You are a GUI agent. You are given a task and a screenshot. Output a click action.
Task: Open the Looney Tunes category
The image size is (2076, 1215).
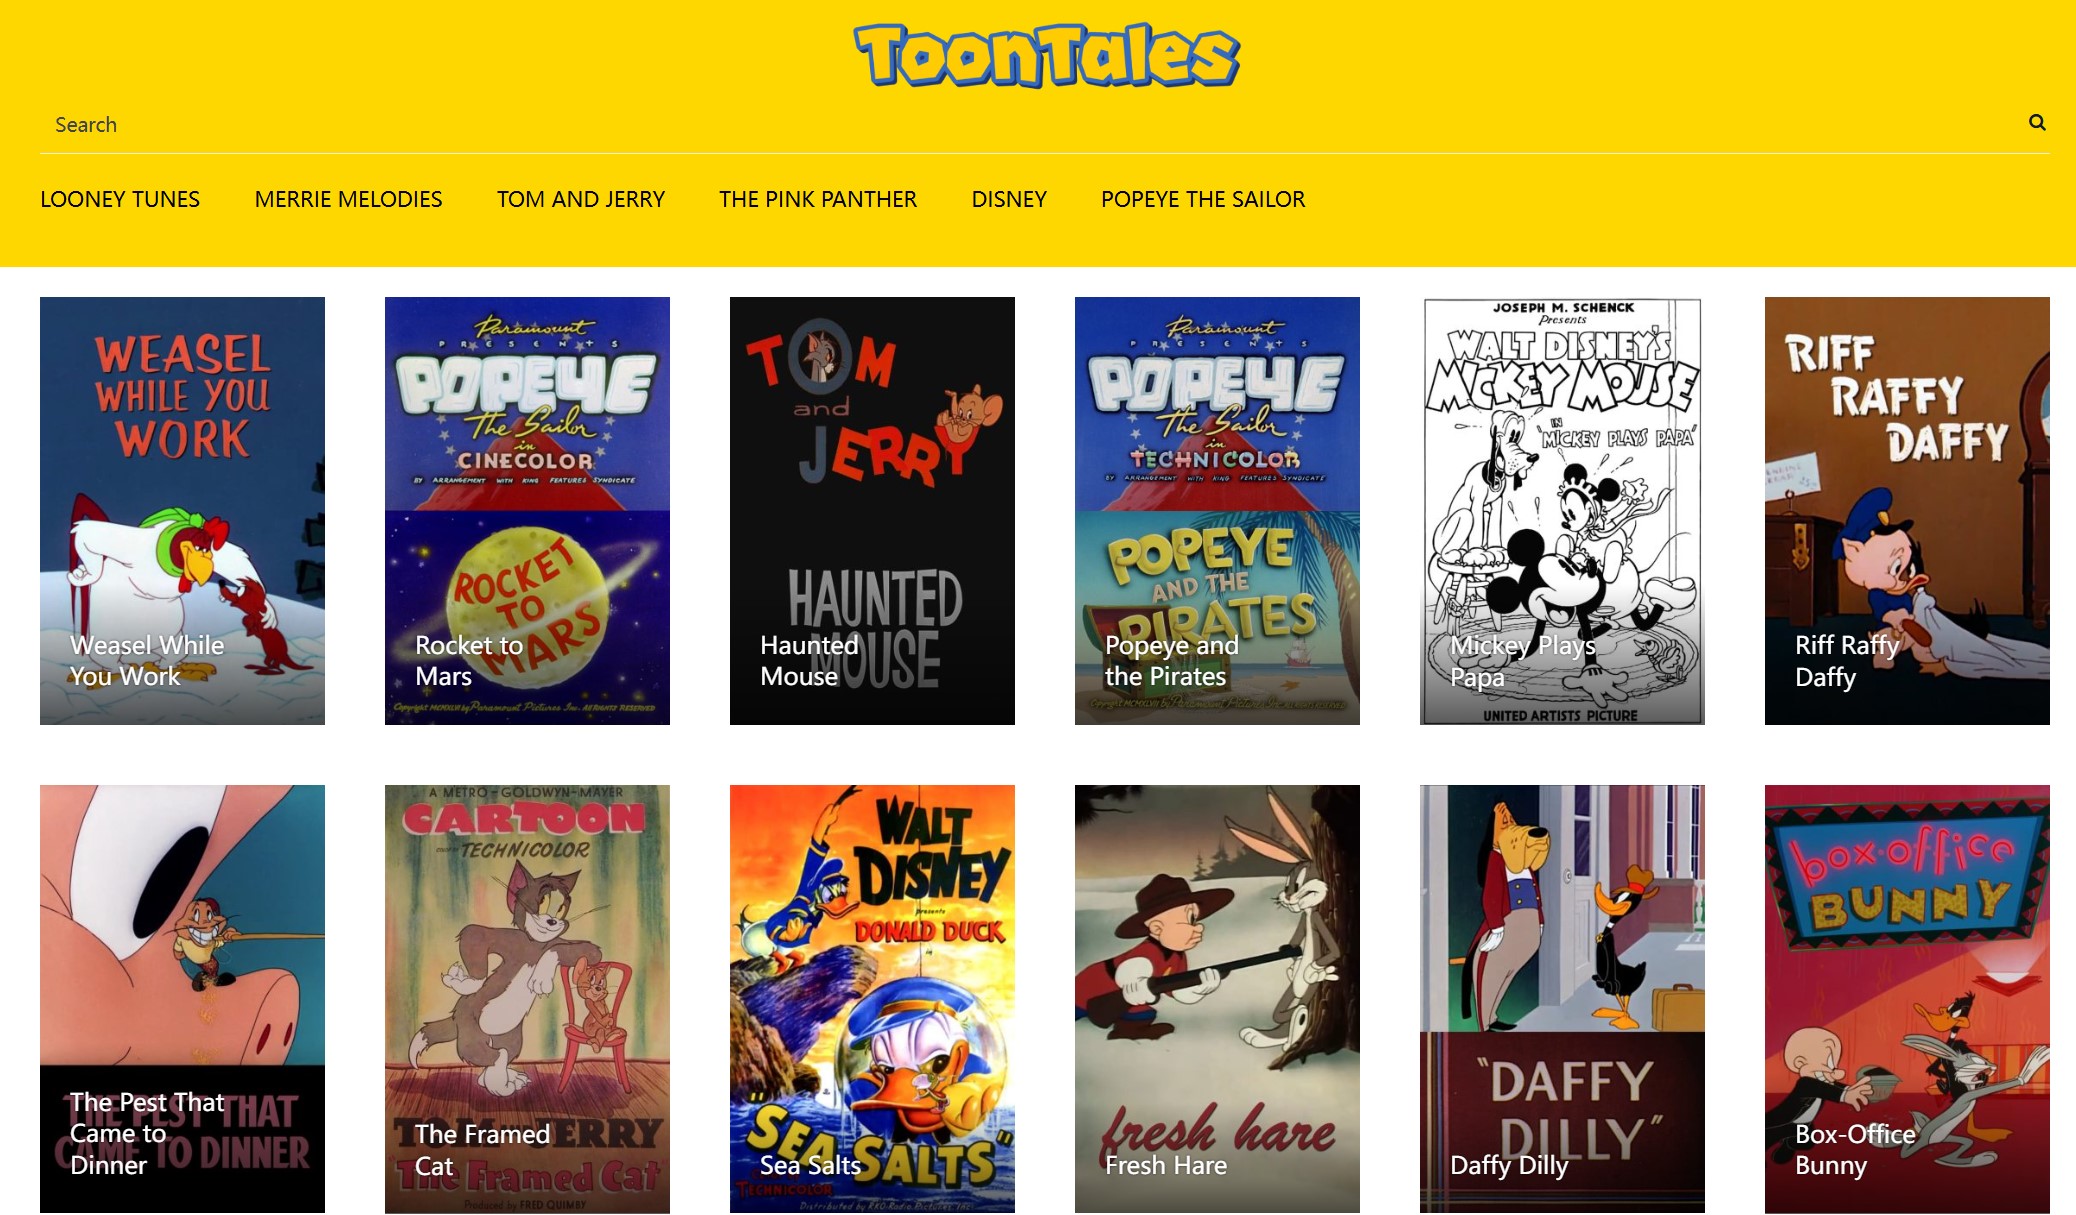120,199
